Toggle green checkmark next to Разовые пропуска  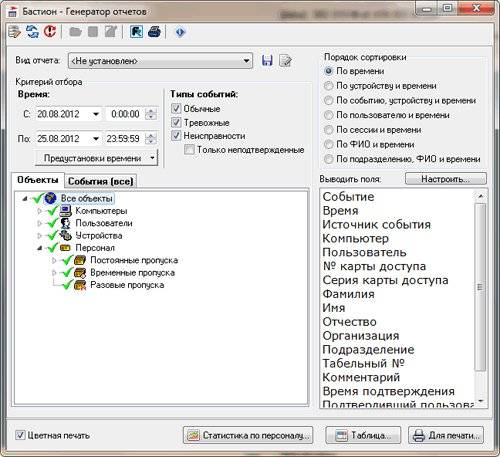pos(67,285)
